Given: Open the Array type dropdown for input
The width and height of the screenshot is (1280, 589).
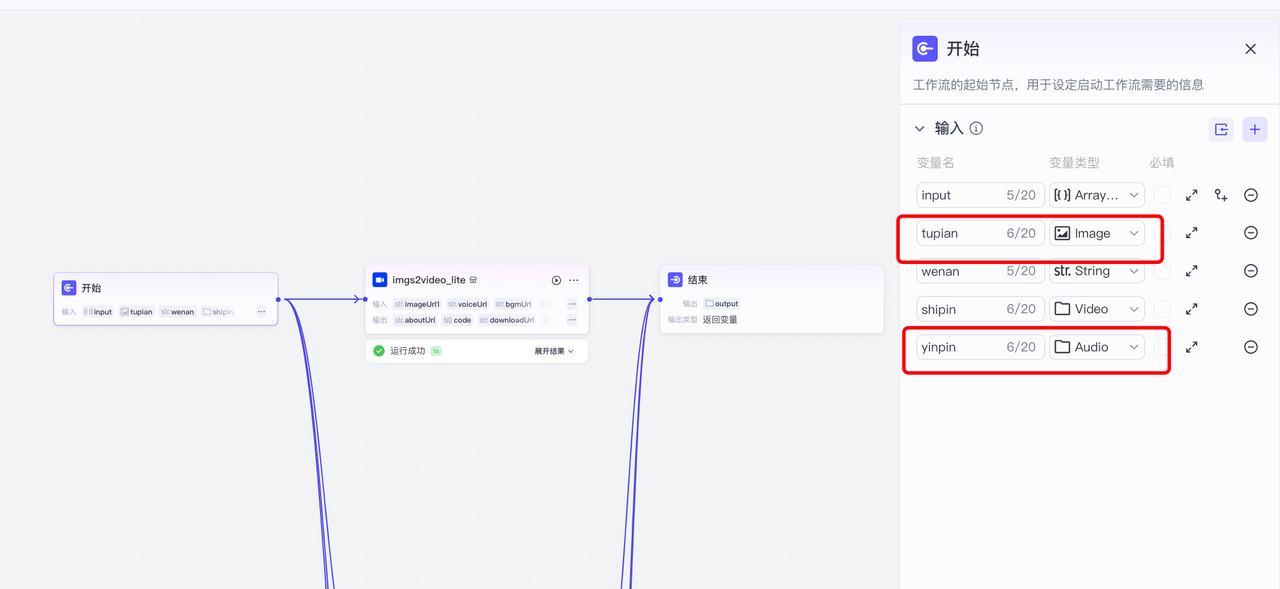Looking at the screenshot, I should pyautogui.click(x=1097, y=195).
